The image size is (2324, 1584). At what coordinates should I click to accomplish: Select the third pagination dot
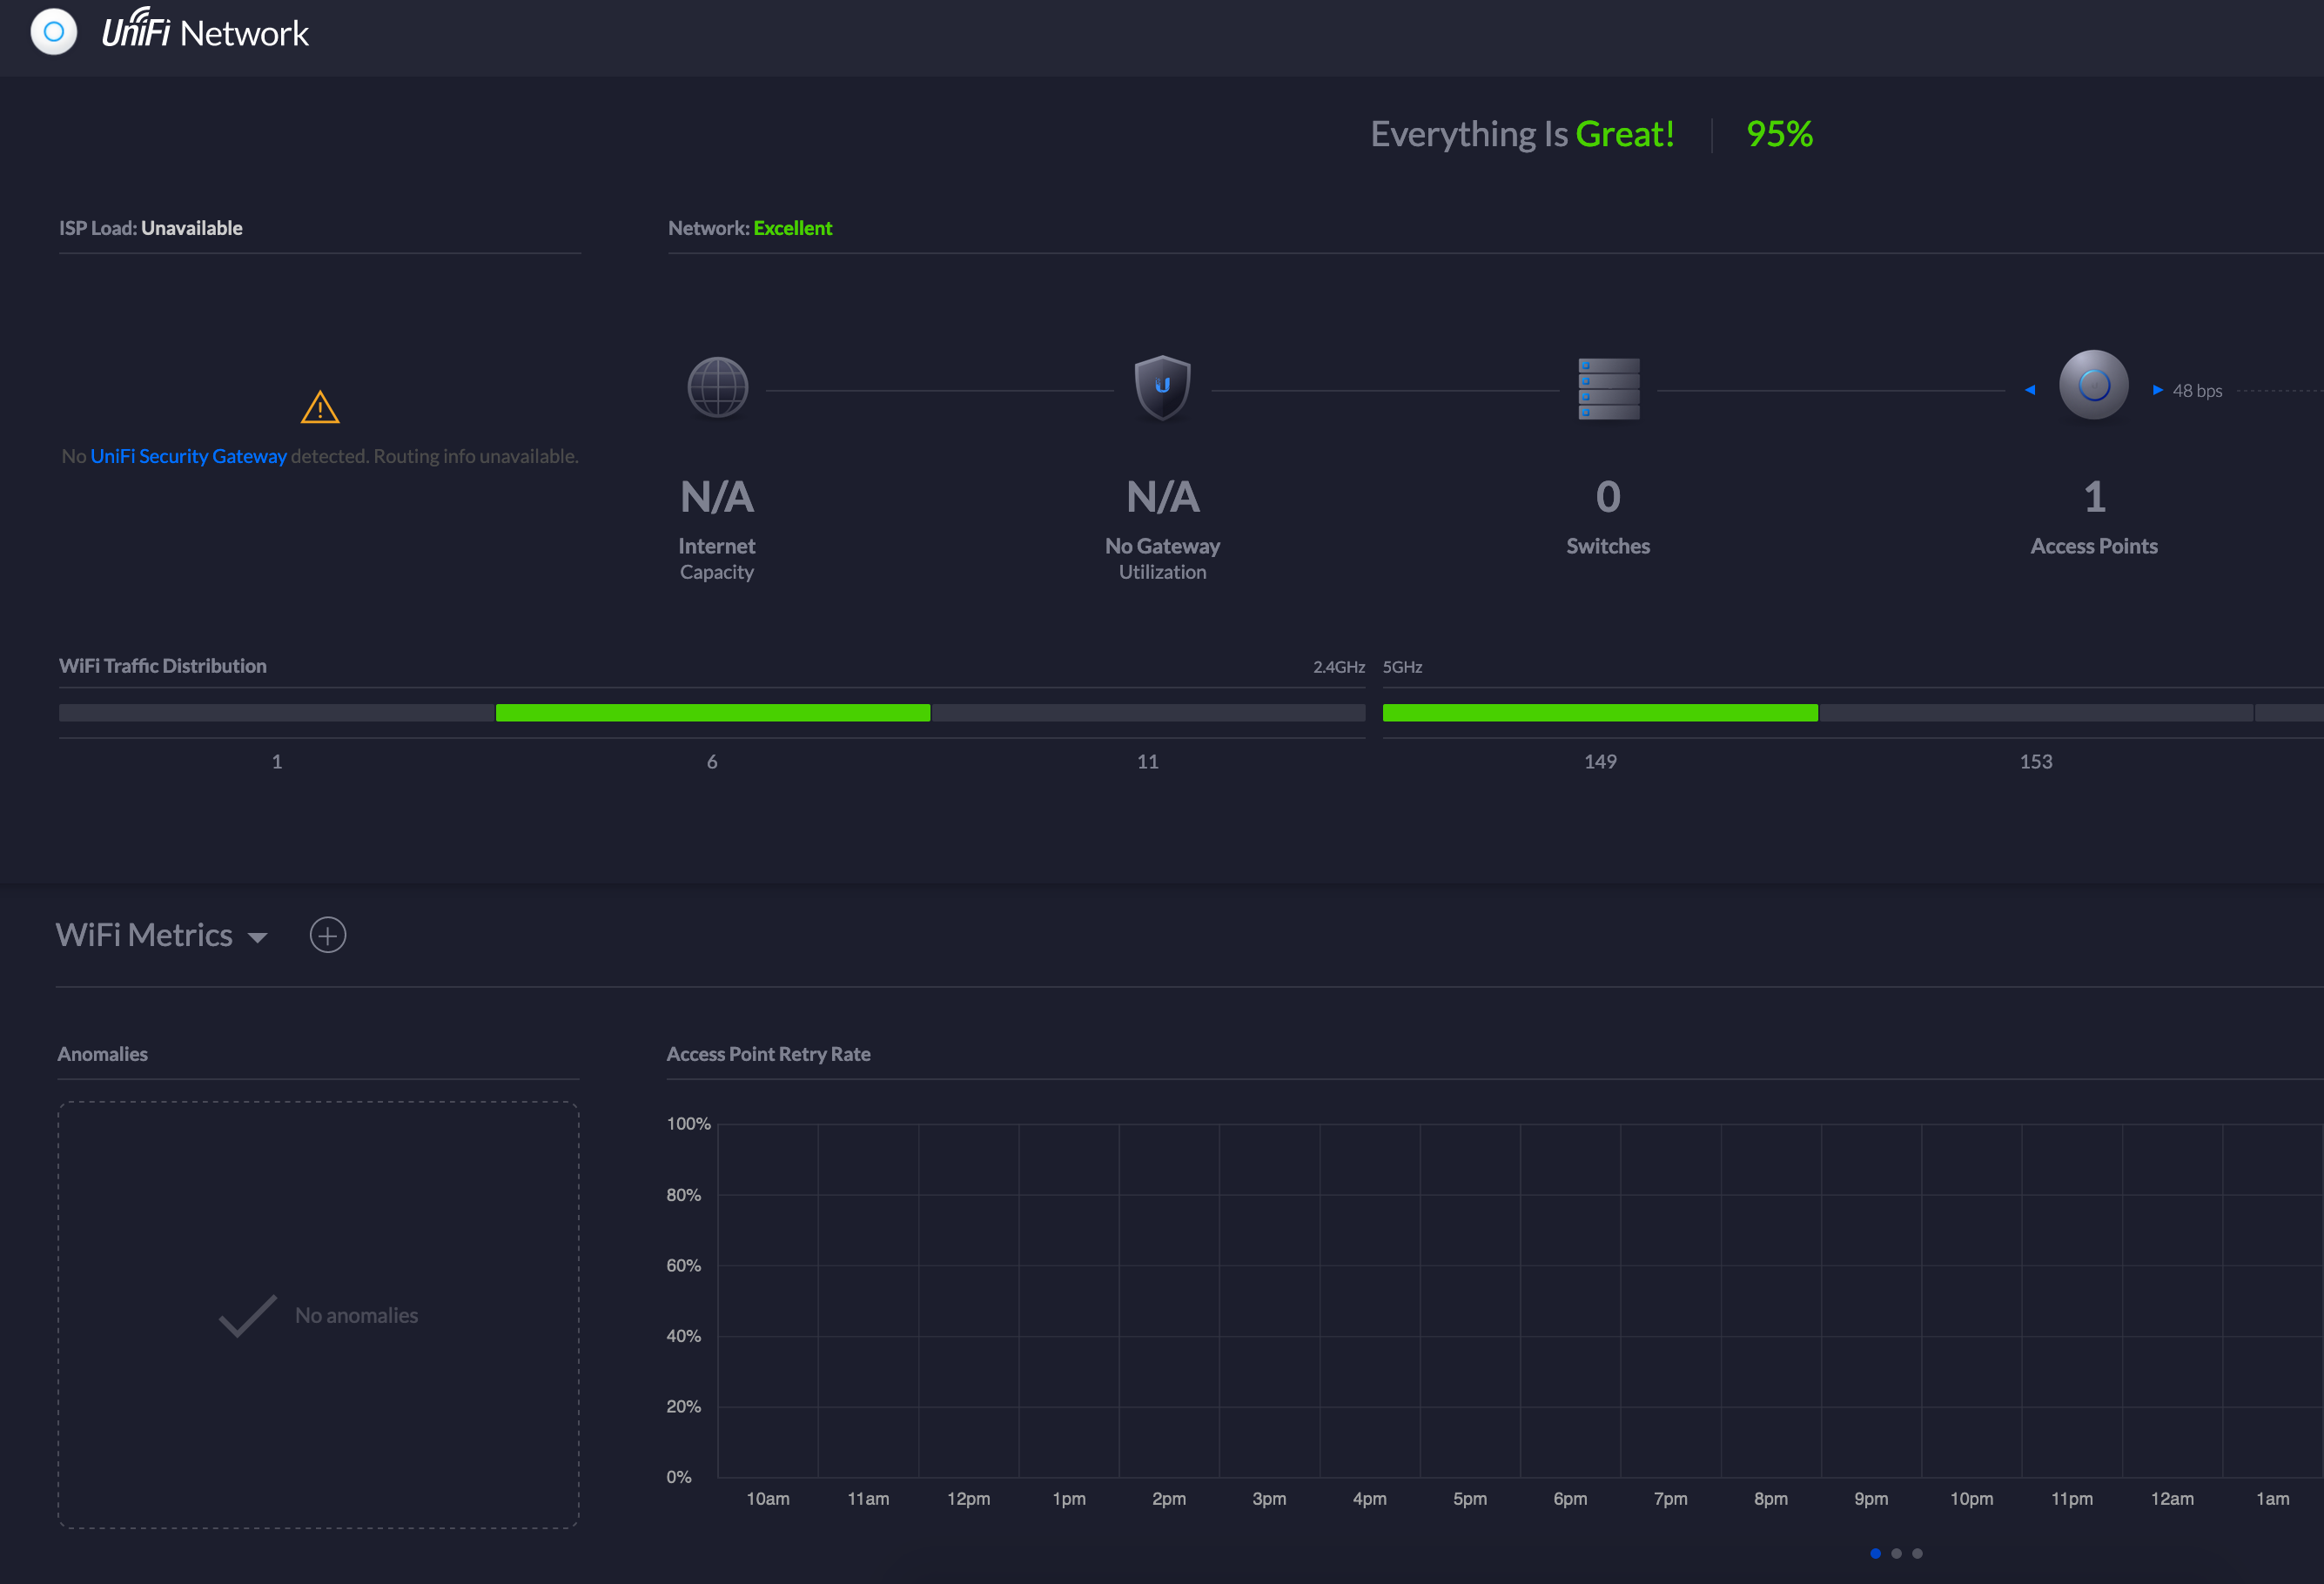click(x=1919, y=1553)
